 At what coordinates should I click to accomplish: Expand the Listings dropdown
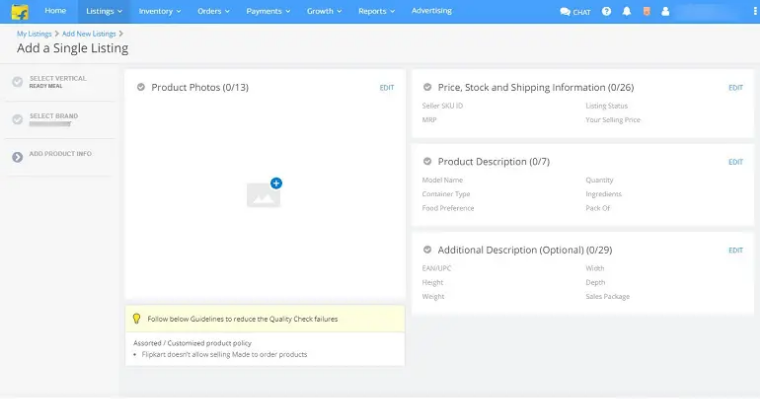tap(104, 11)
